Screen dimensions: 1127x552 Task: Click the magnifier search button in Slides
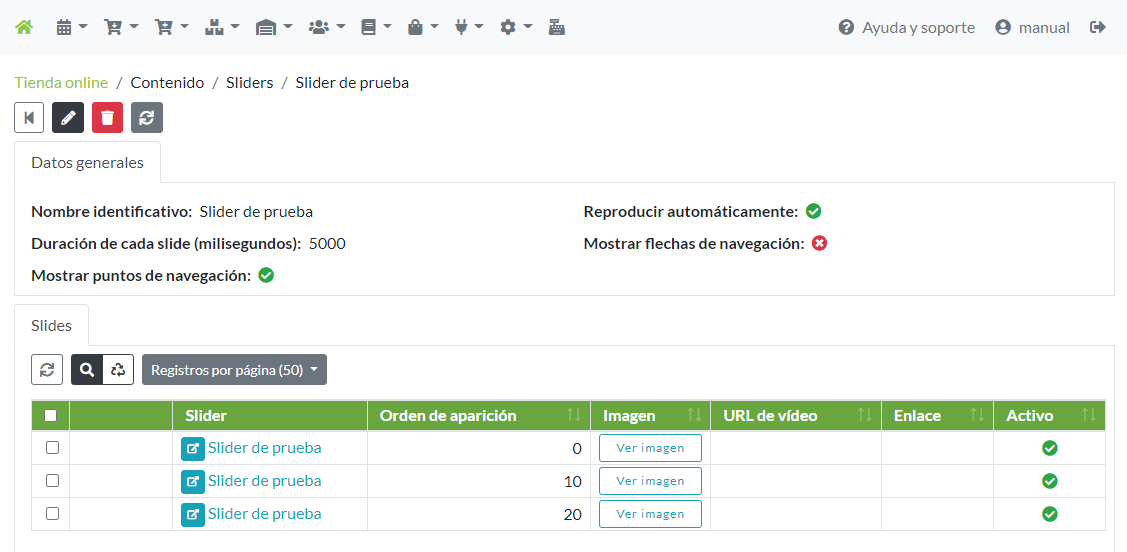pyautogui.click(x=87, y=370)
